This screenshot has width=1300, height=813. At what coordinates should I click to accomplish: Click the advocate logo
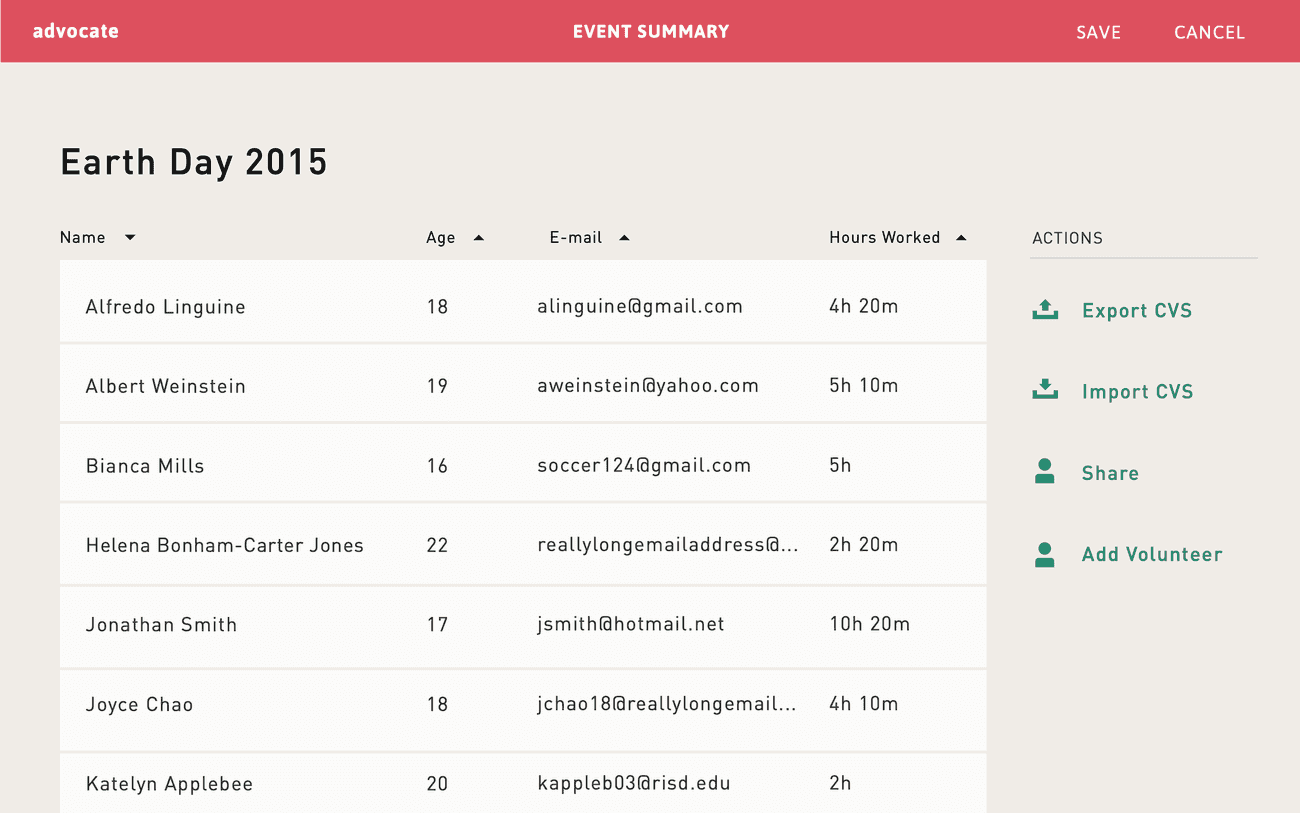click(76, 31)
